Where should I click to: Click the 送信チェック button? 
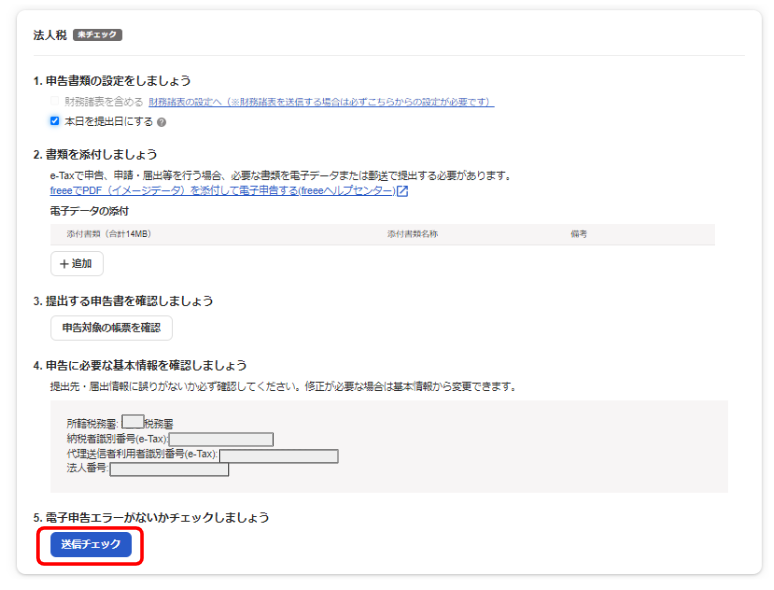click(x=91, y=544)
